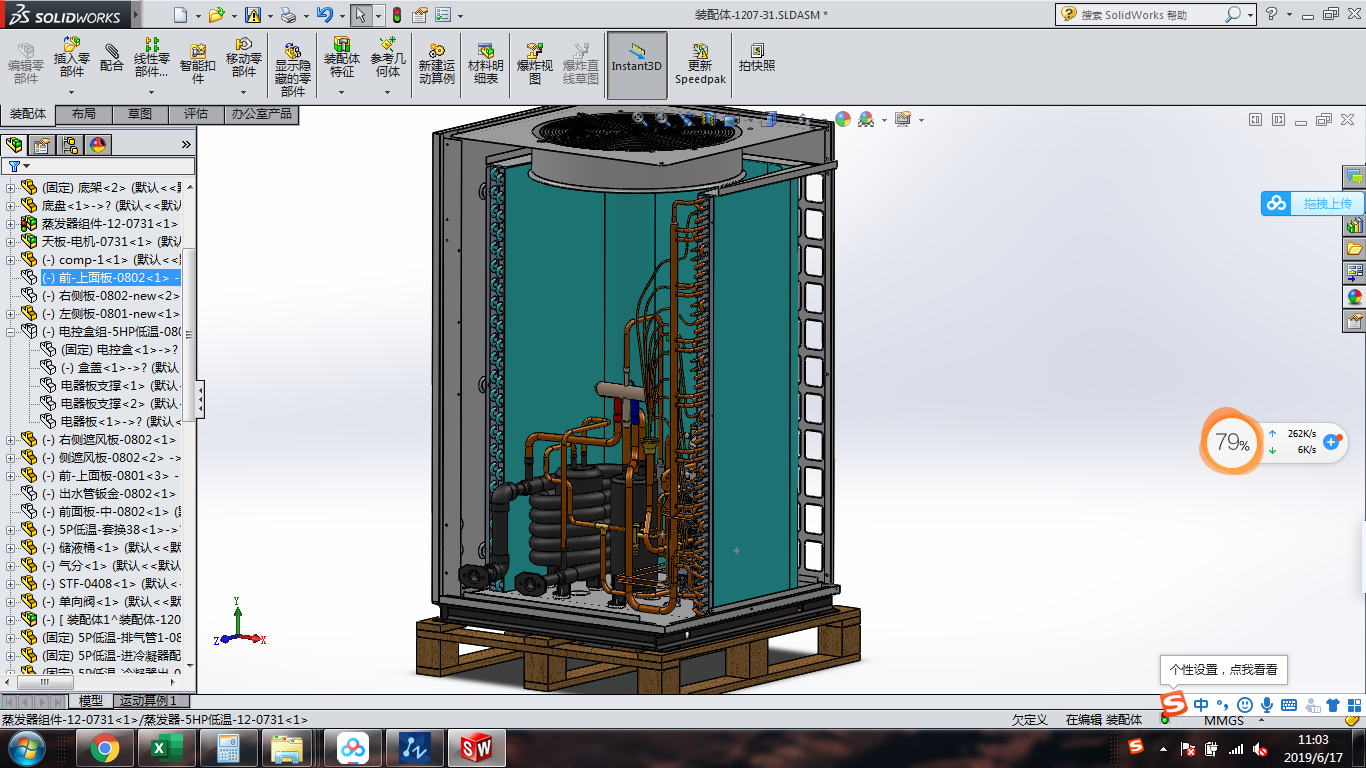Click 爆炸视图 exploded view icon
The image size is (1366, 768).
[x=535, y=63]
